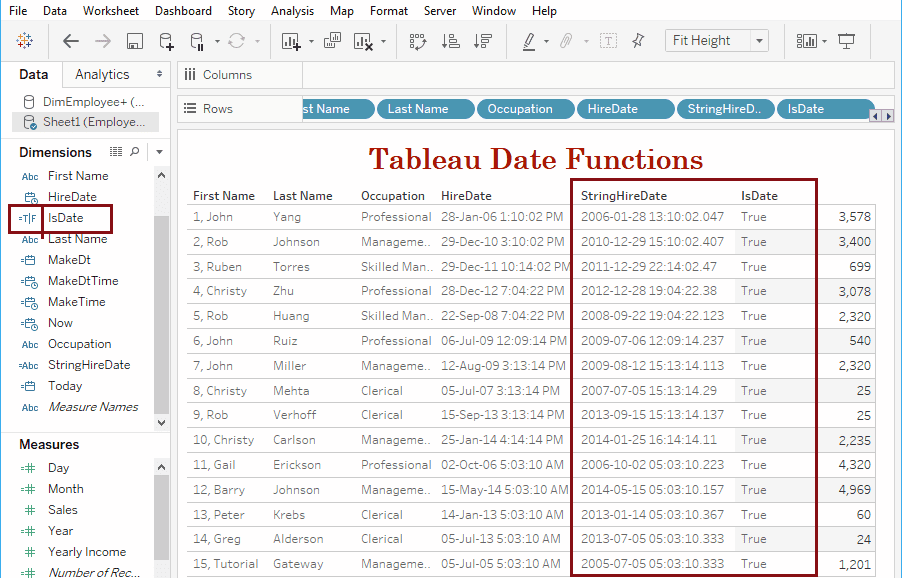Screen dimensions: 902x578
Task: Click the Pause Auto Updates icon
Action: [x=197, y=41]
